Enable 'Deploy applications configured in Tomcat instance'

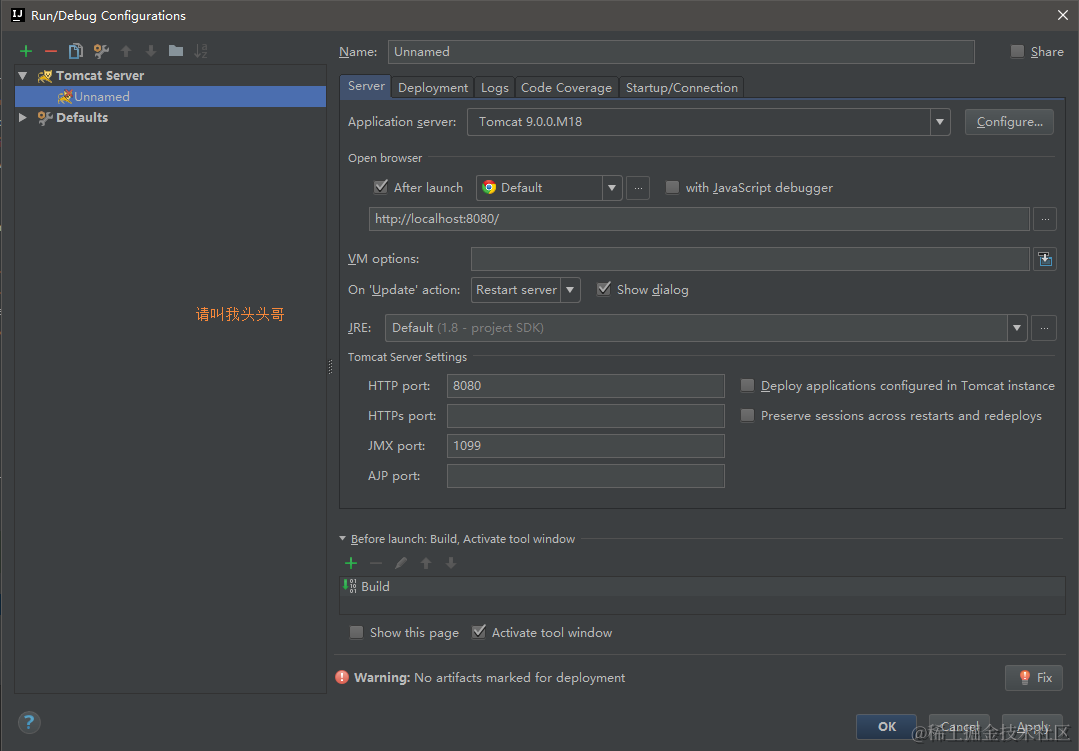coord(747,385)
